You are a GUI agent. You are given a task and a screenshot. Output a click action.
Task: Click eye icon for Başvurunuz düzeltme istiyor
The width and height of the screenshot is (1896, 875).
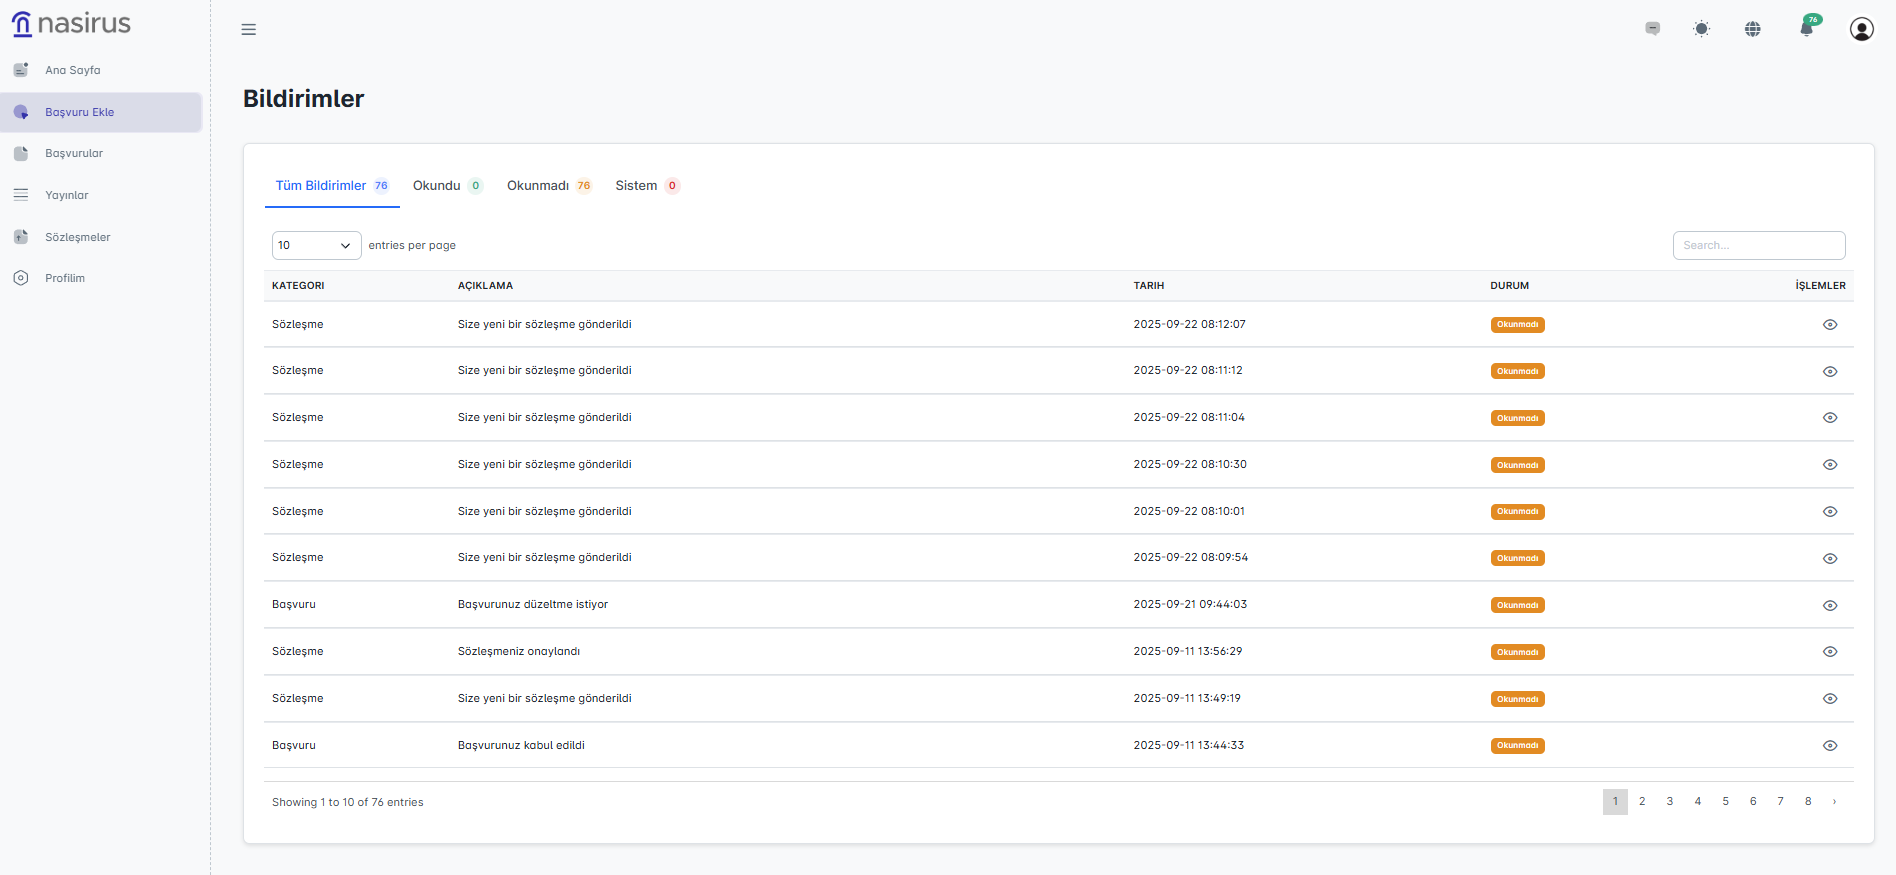pyautogui.click(x=1830, y=605)
